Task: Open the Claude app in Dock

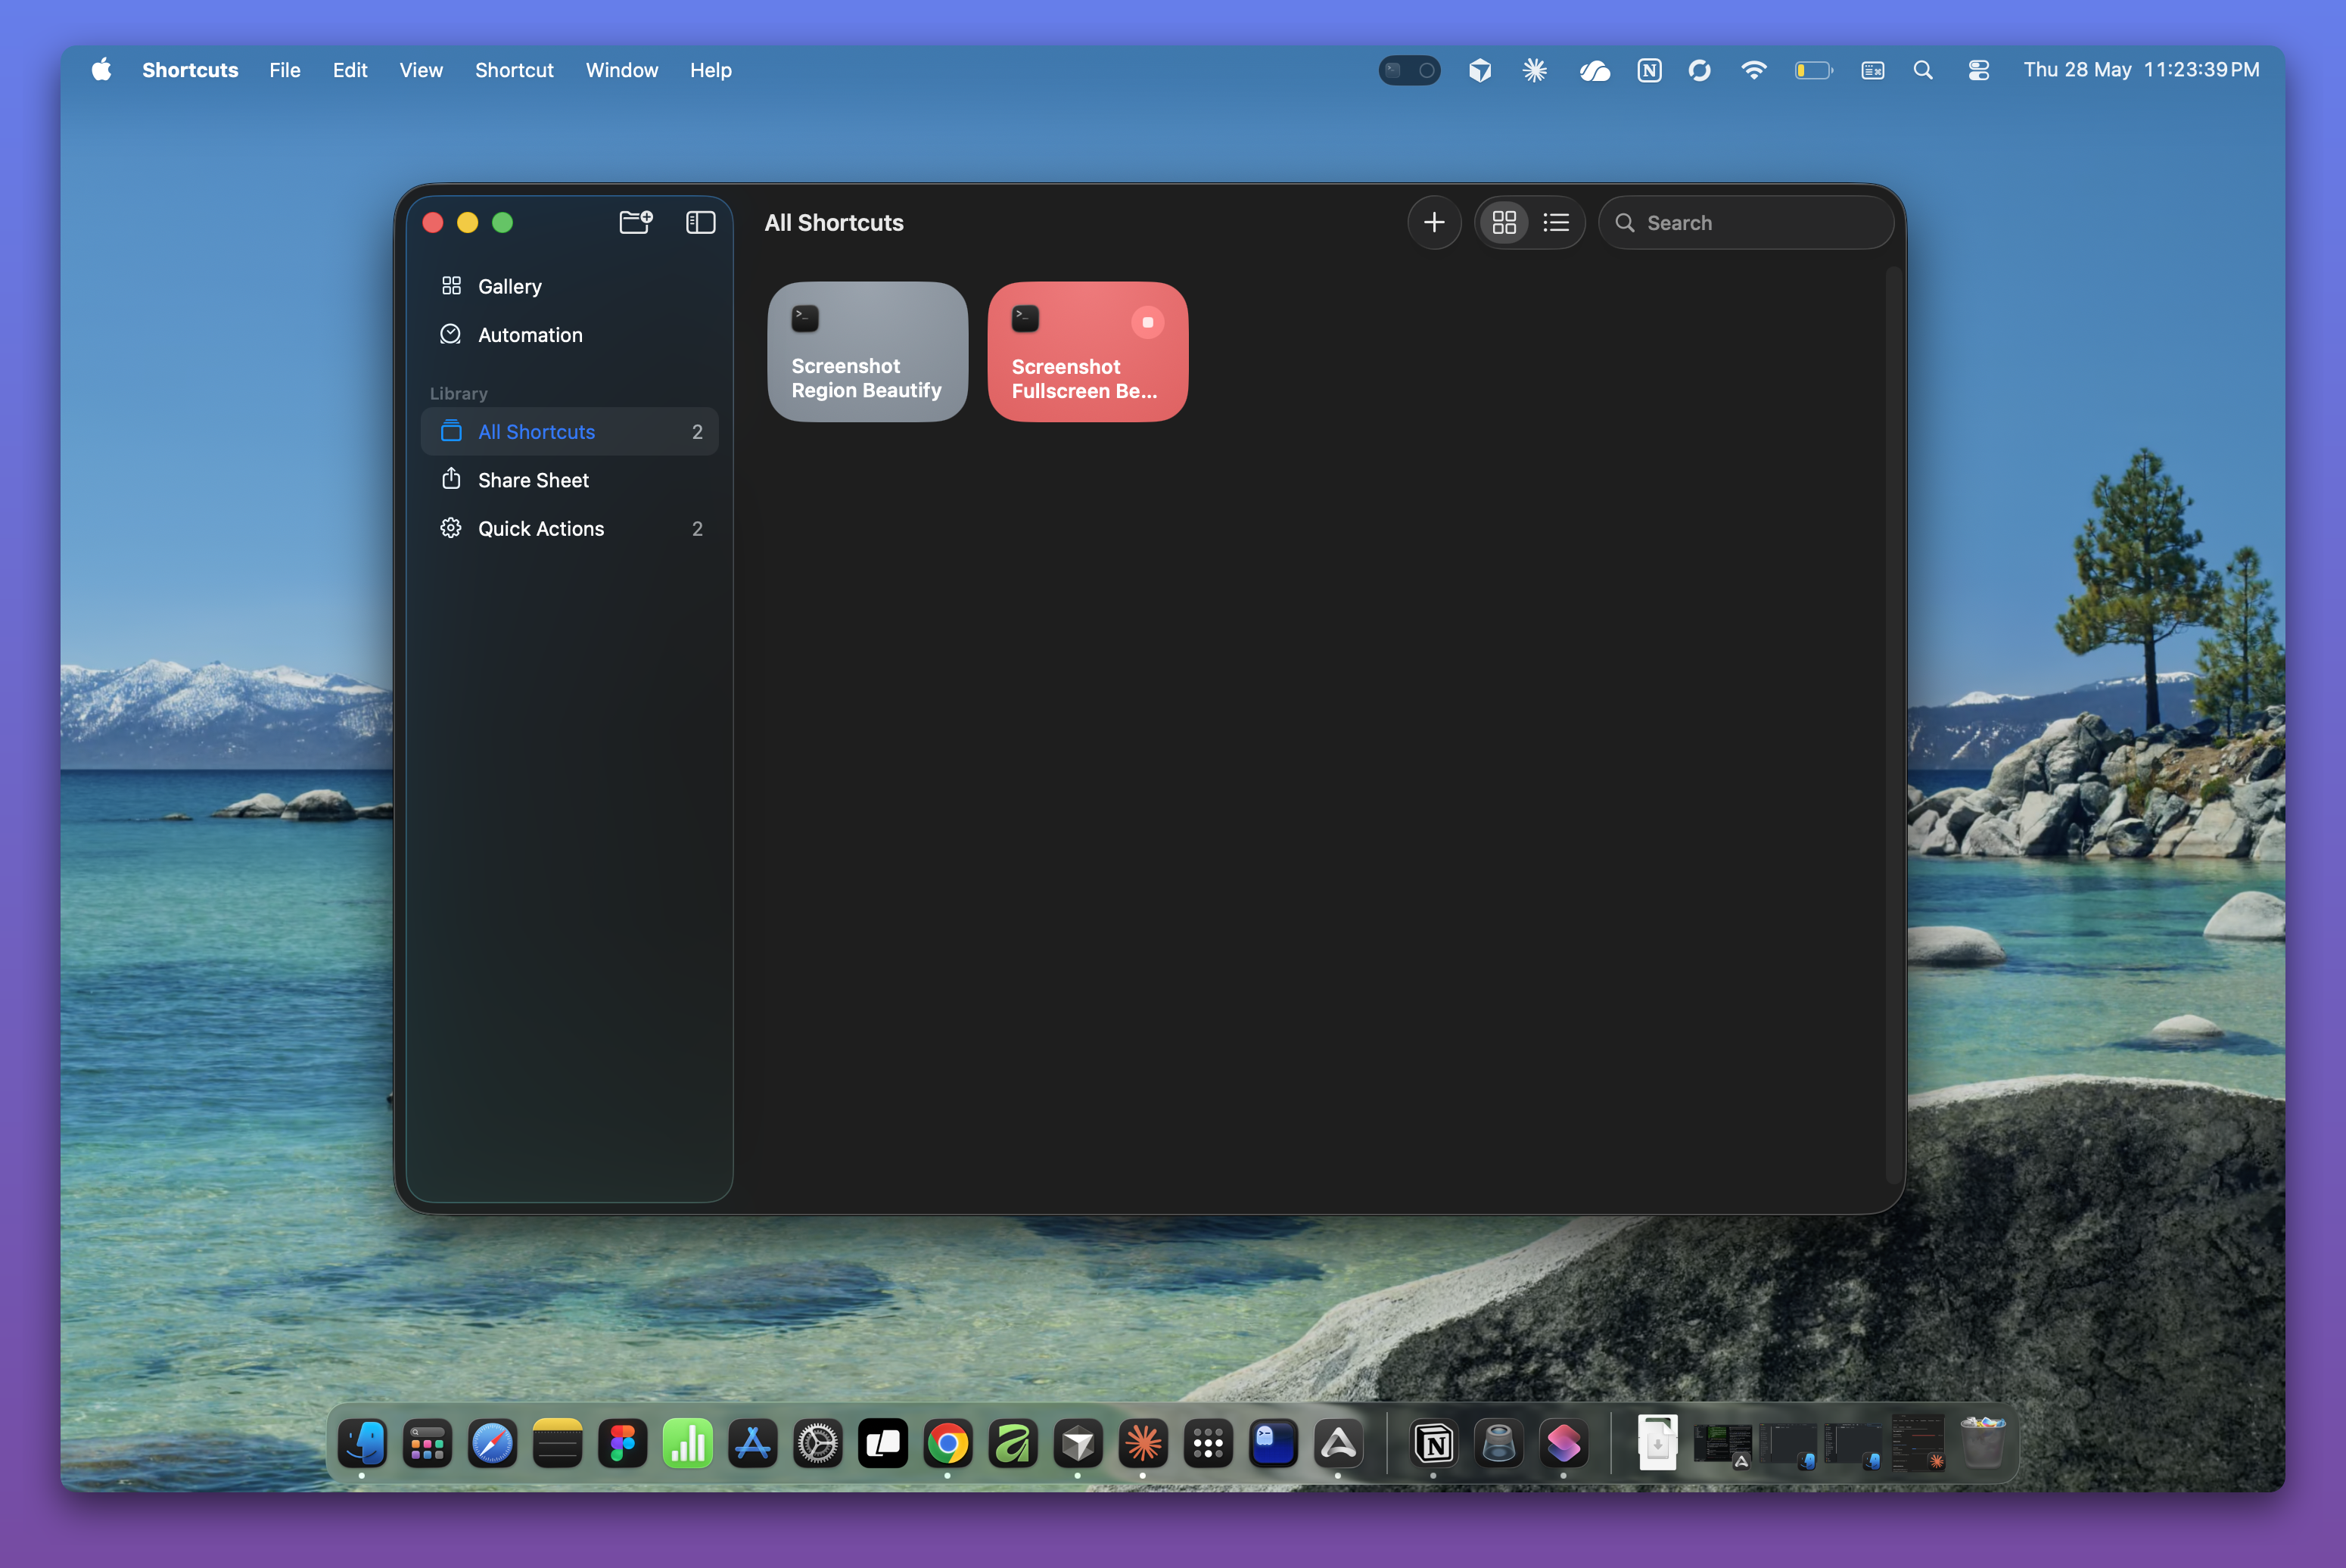Action: click(x=1143, y=1443)
